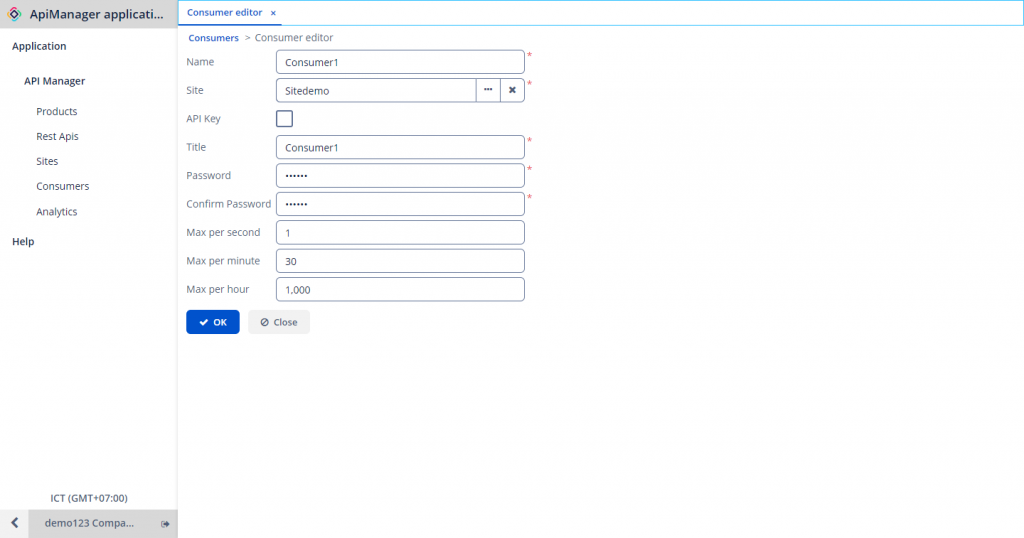Expand the Application menu section
This screenshot has width=1024, height=538.
point(39,46)
